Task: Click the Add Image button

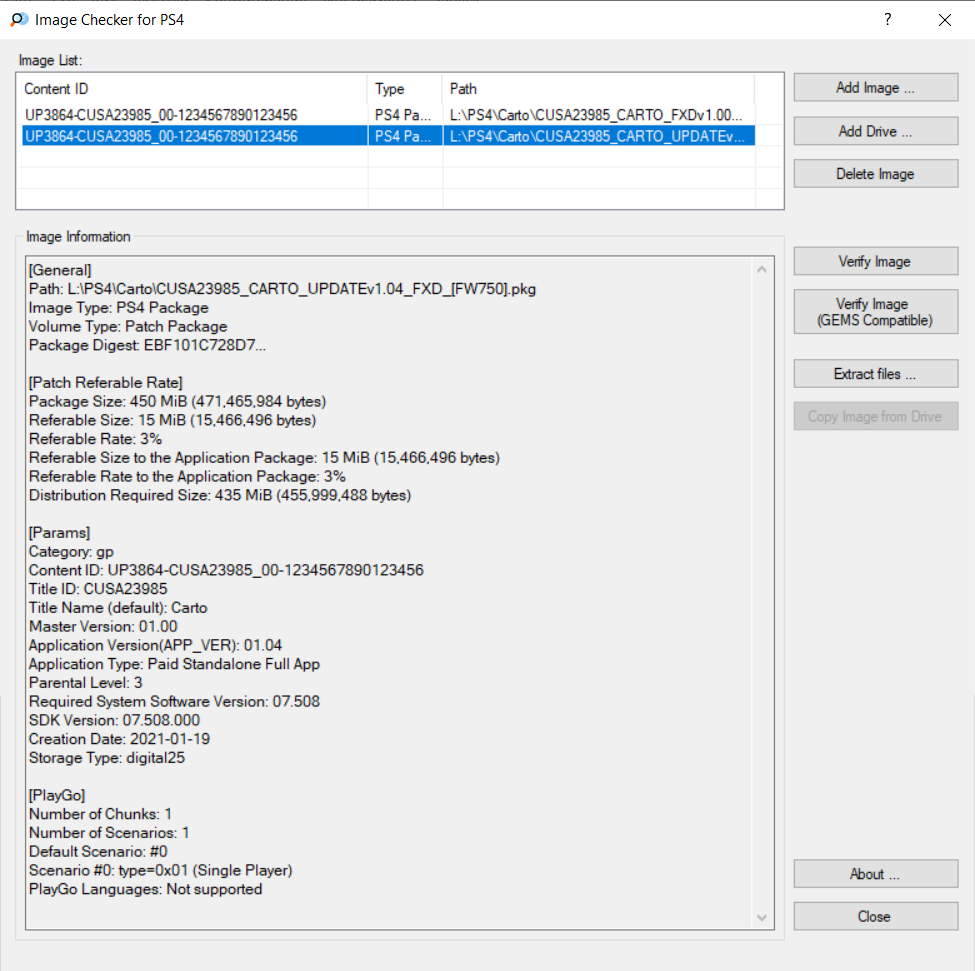Action: click(x=876, y=88)
